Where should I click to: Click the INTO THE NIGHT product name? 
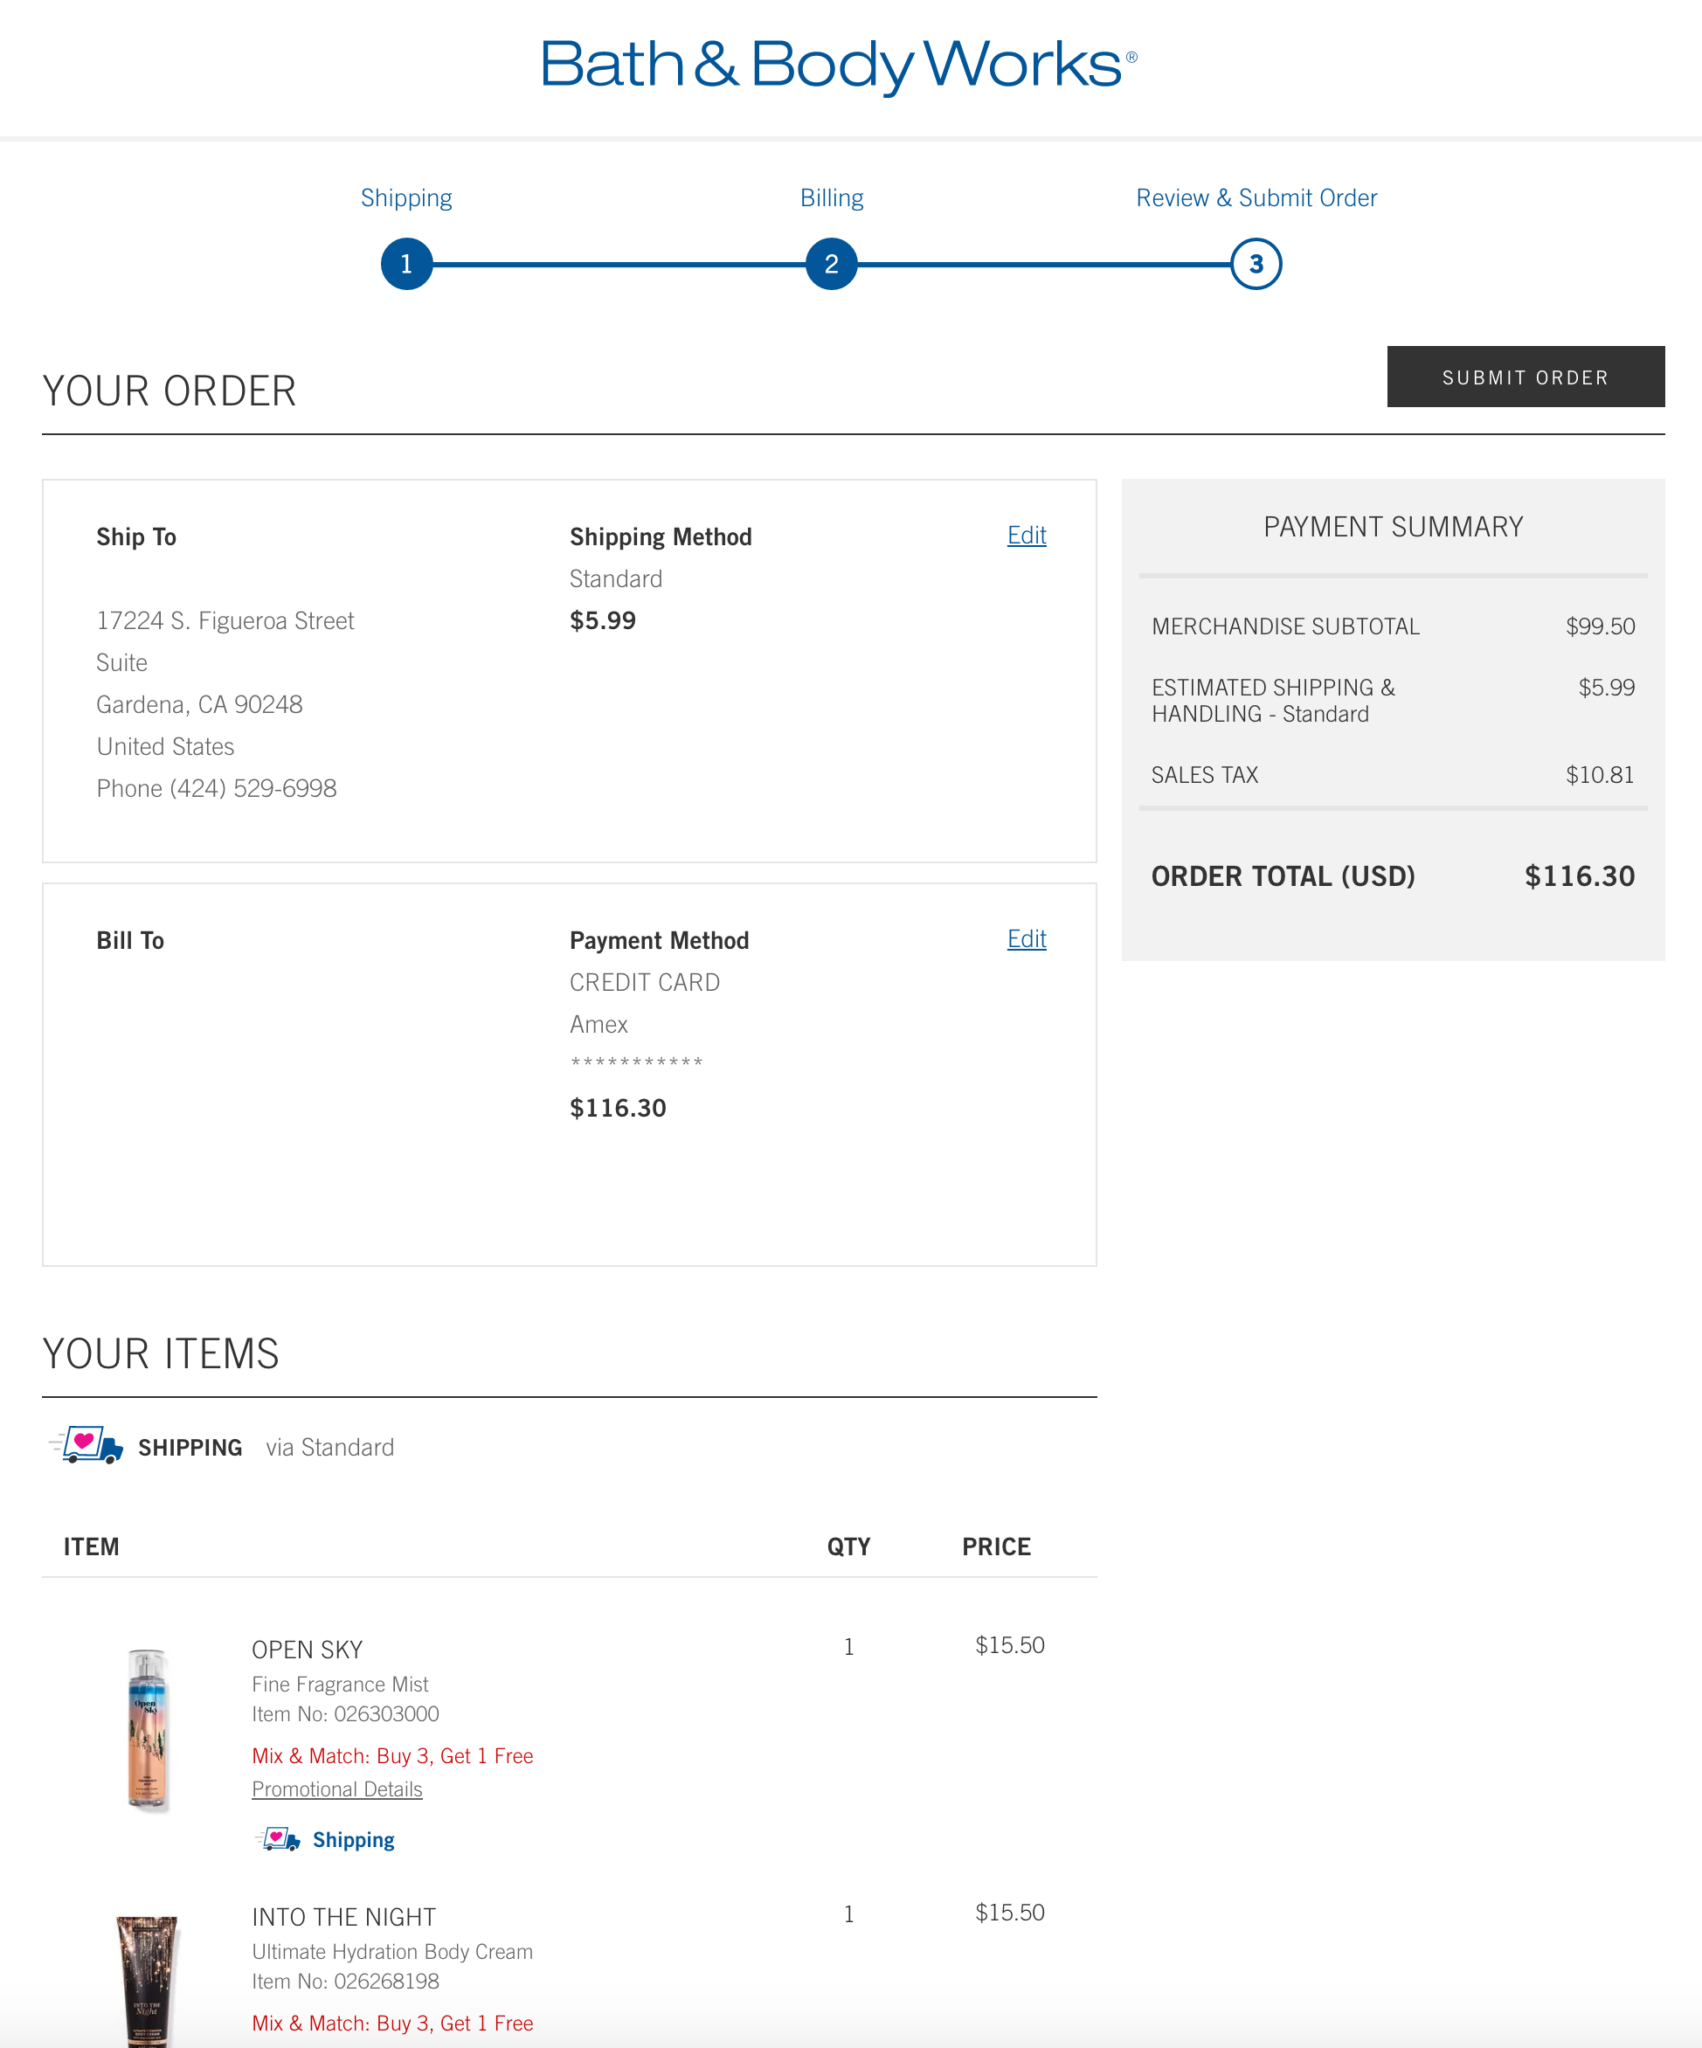[343, 1916]
